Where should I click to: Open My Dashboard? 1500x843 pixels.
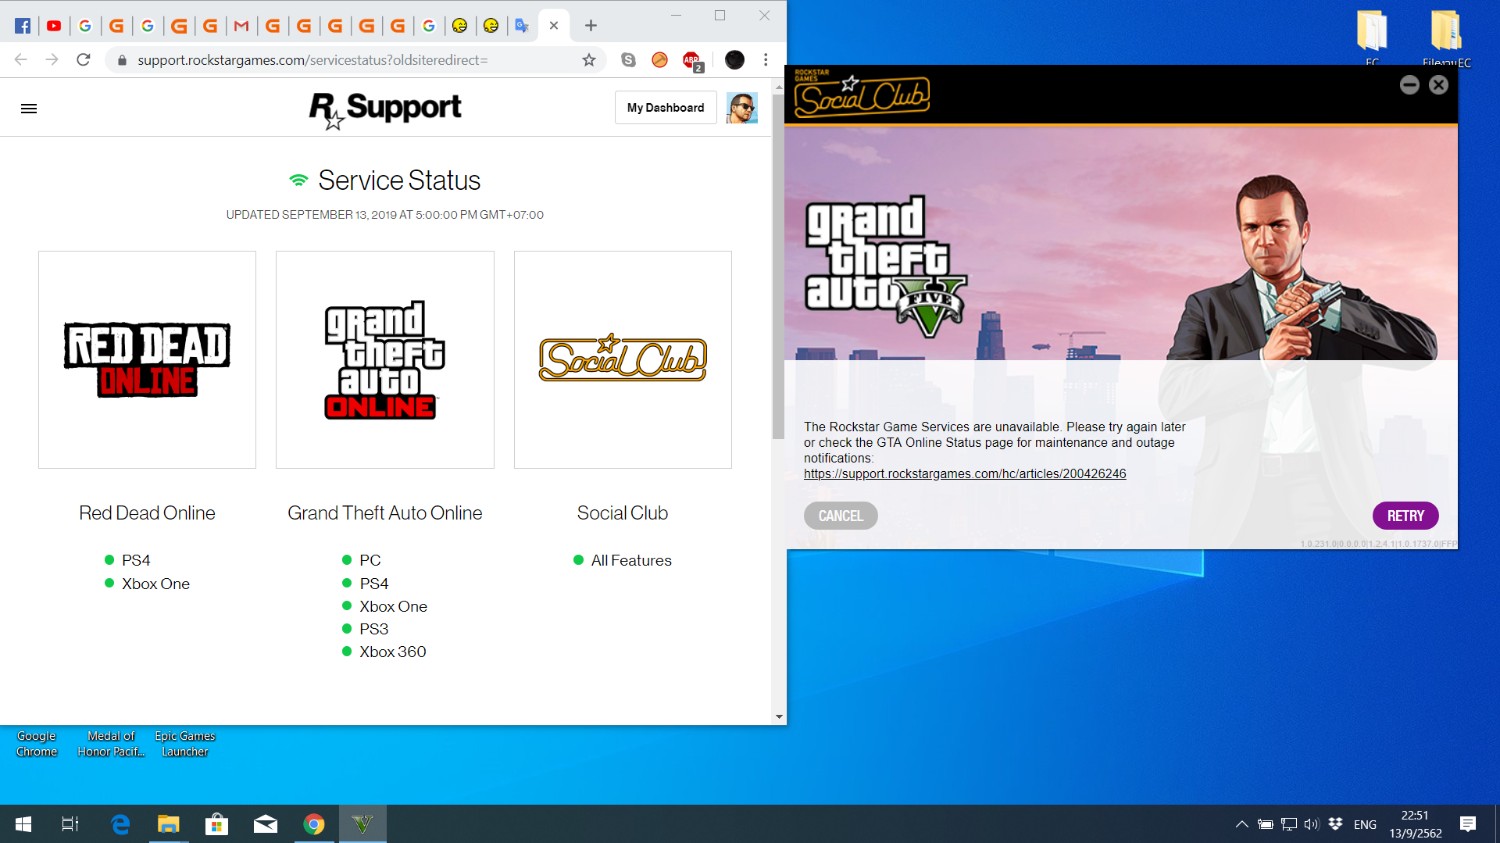[666, 108]
